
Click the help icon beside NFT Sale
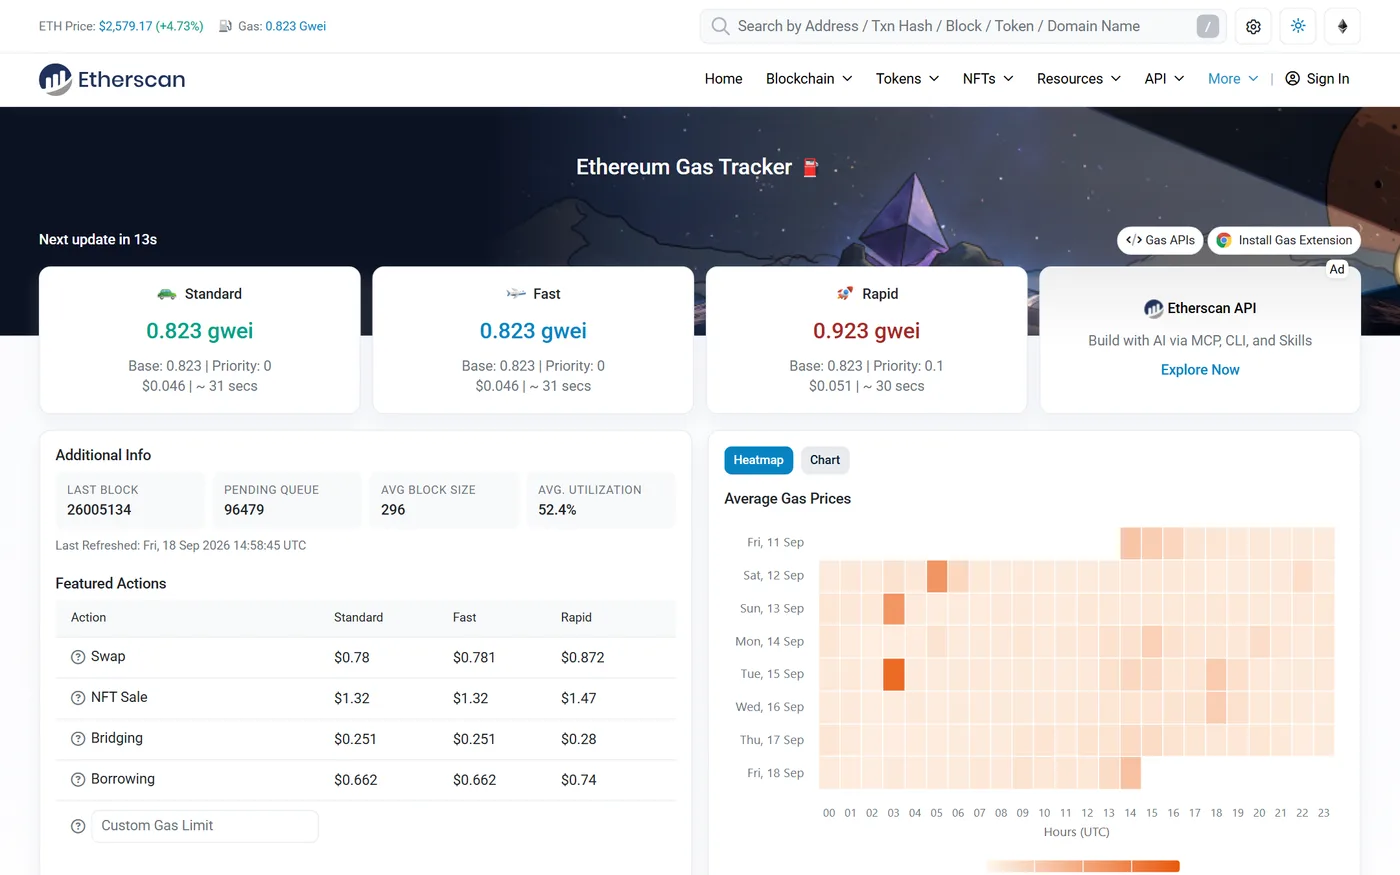point(78,698)
